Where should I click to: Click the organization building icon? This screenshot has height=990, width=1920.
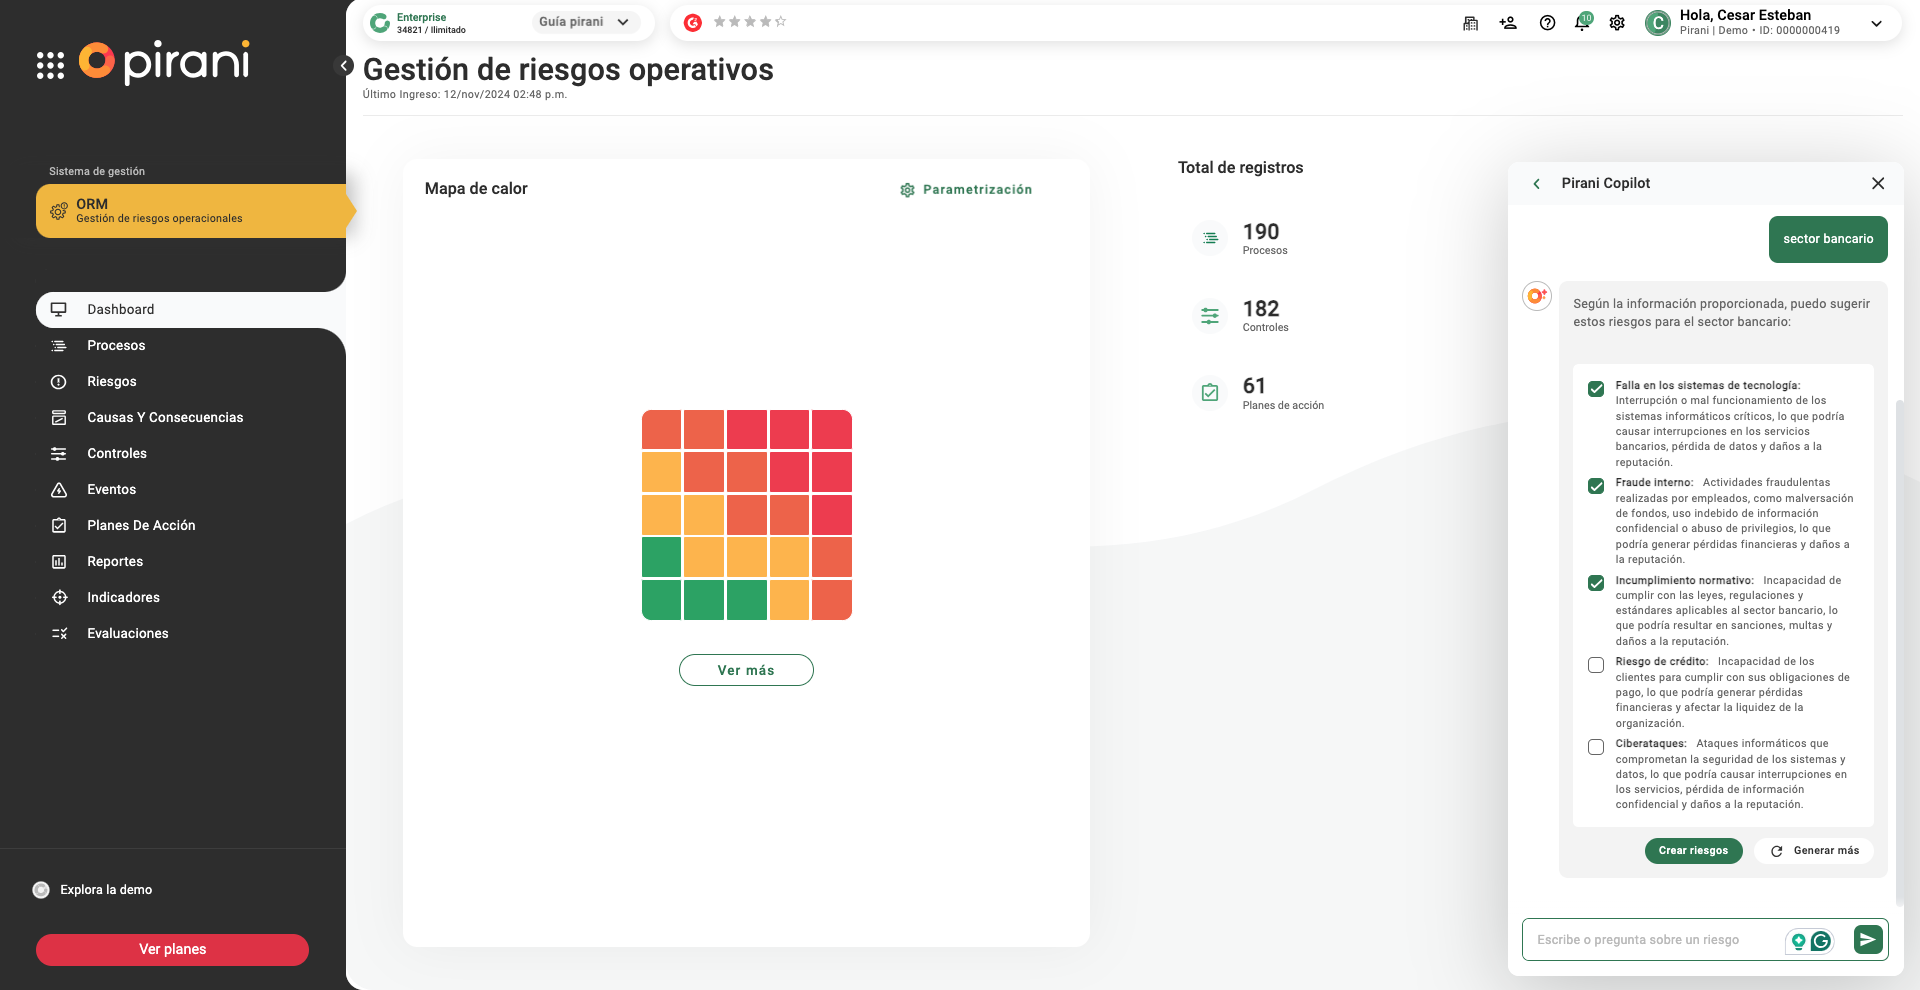pyautogui.click(x=1470, y=23)
